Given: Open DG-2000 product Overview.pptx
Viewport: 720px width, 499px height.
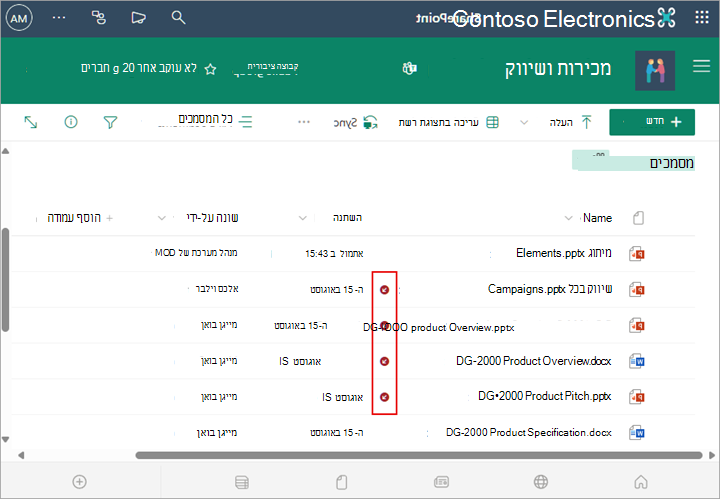Looking at the screenshot, I should point(439,327).
